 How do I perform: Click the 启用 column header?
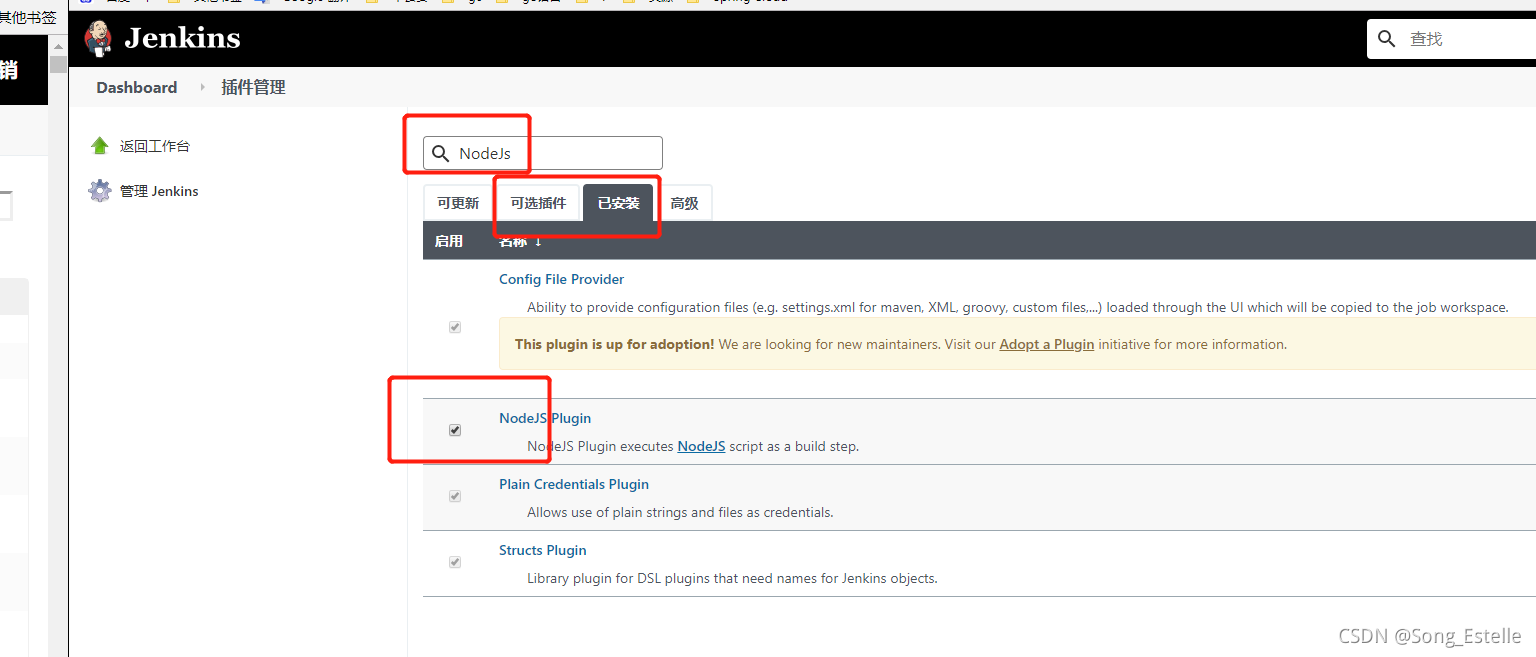point(449,241)
